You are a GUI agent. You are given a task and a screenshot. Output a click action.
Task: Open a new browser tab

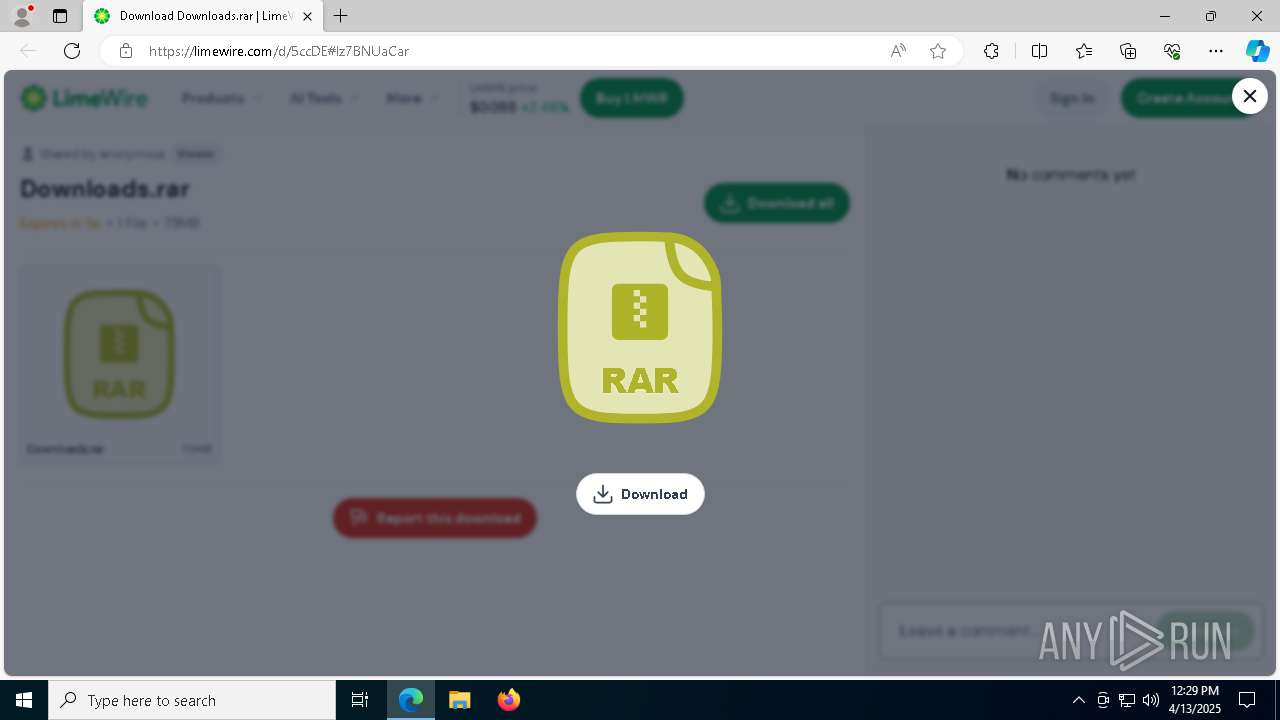341,16
